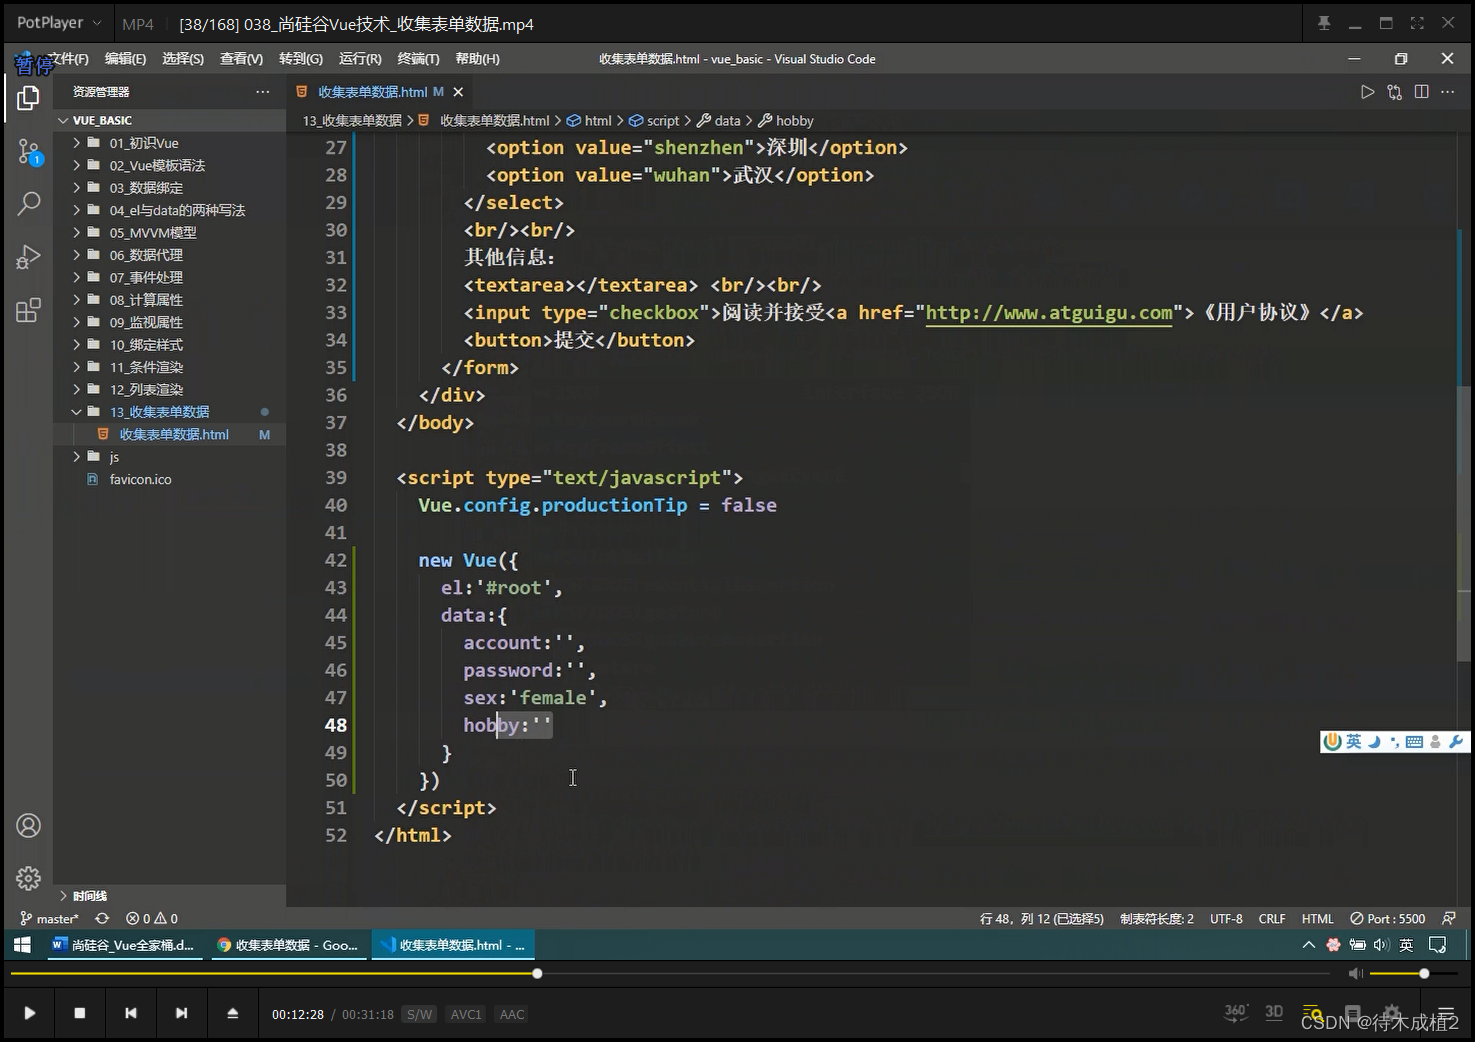Go to previous file in PotPlayer

tap(131, 1013)
